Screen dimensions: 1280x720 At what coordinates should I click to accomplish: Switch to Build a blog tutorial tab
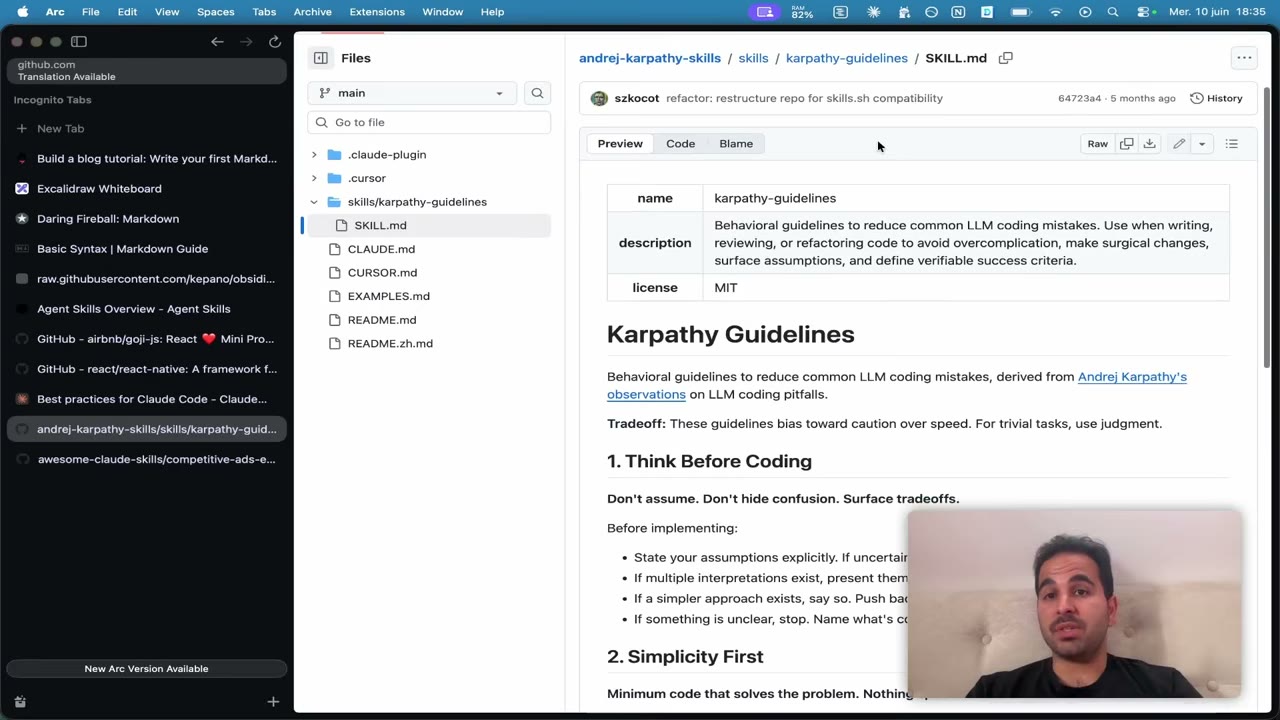(146, 158)
